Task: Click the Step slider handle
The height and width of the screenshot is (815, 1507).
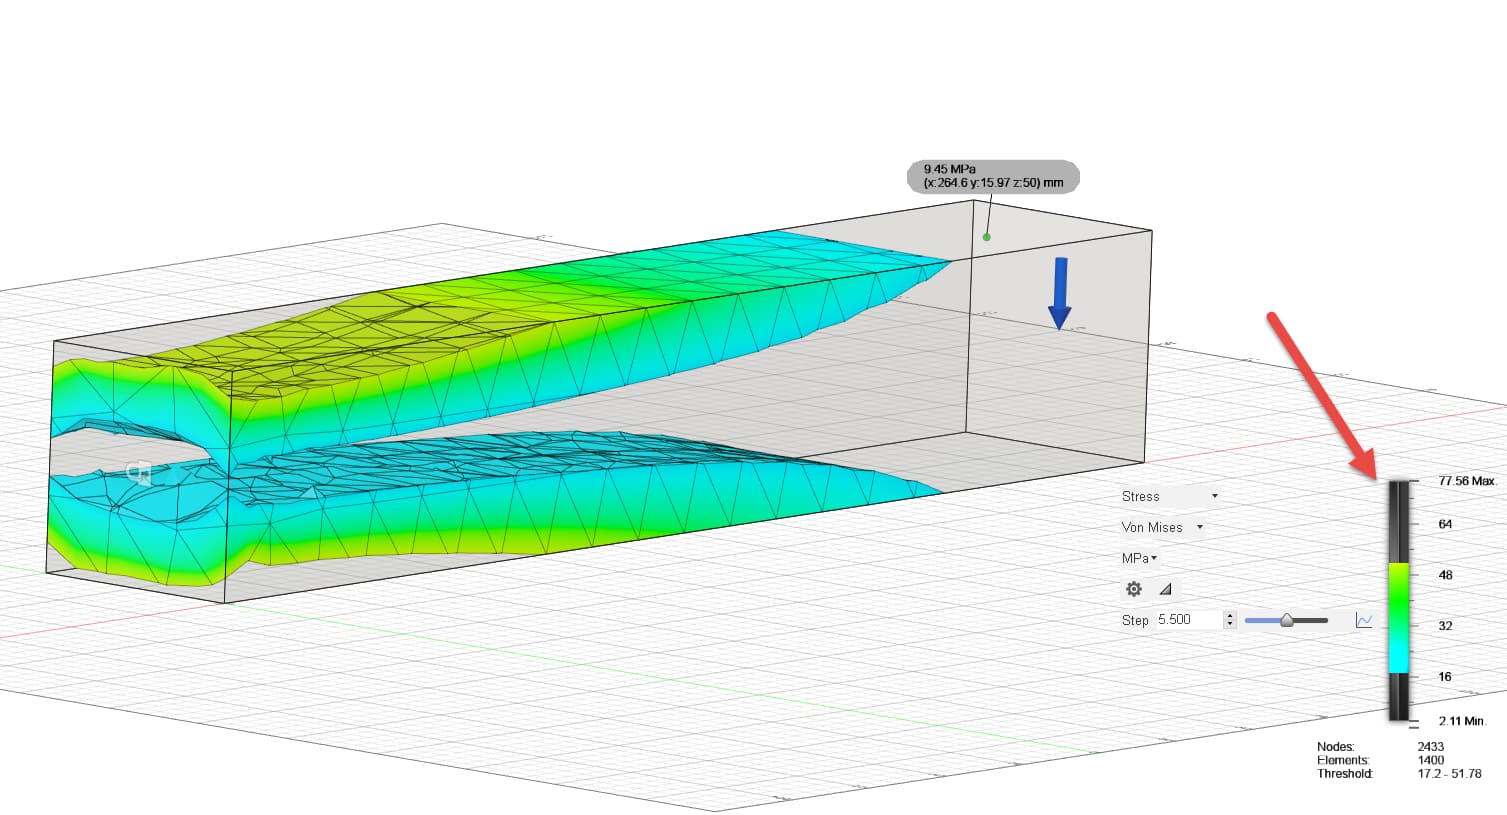Action: click(1287, 620)
